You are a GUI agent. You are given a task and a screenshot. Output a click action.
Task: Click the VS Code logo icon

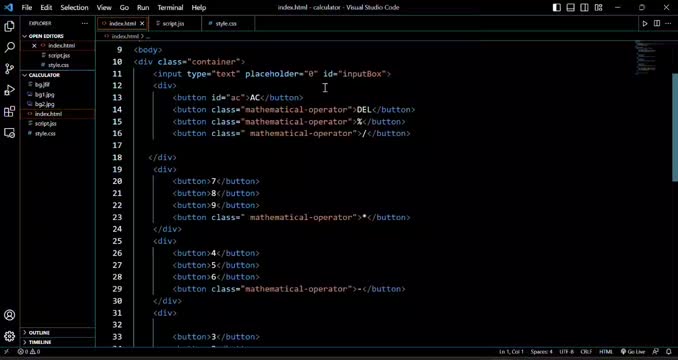[9, 7]
